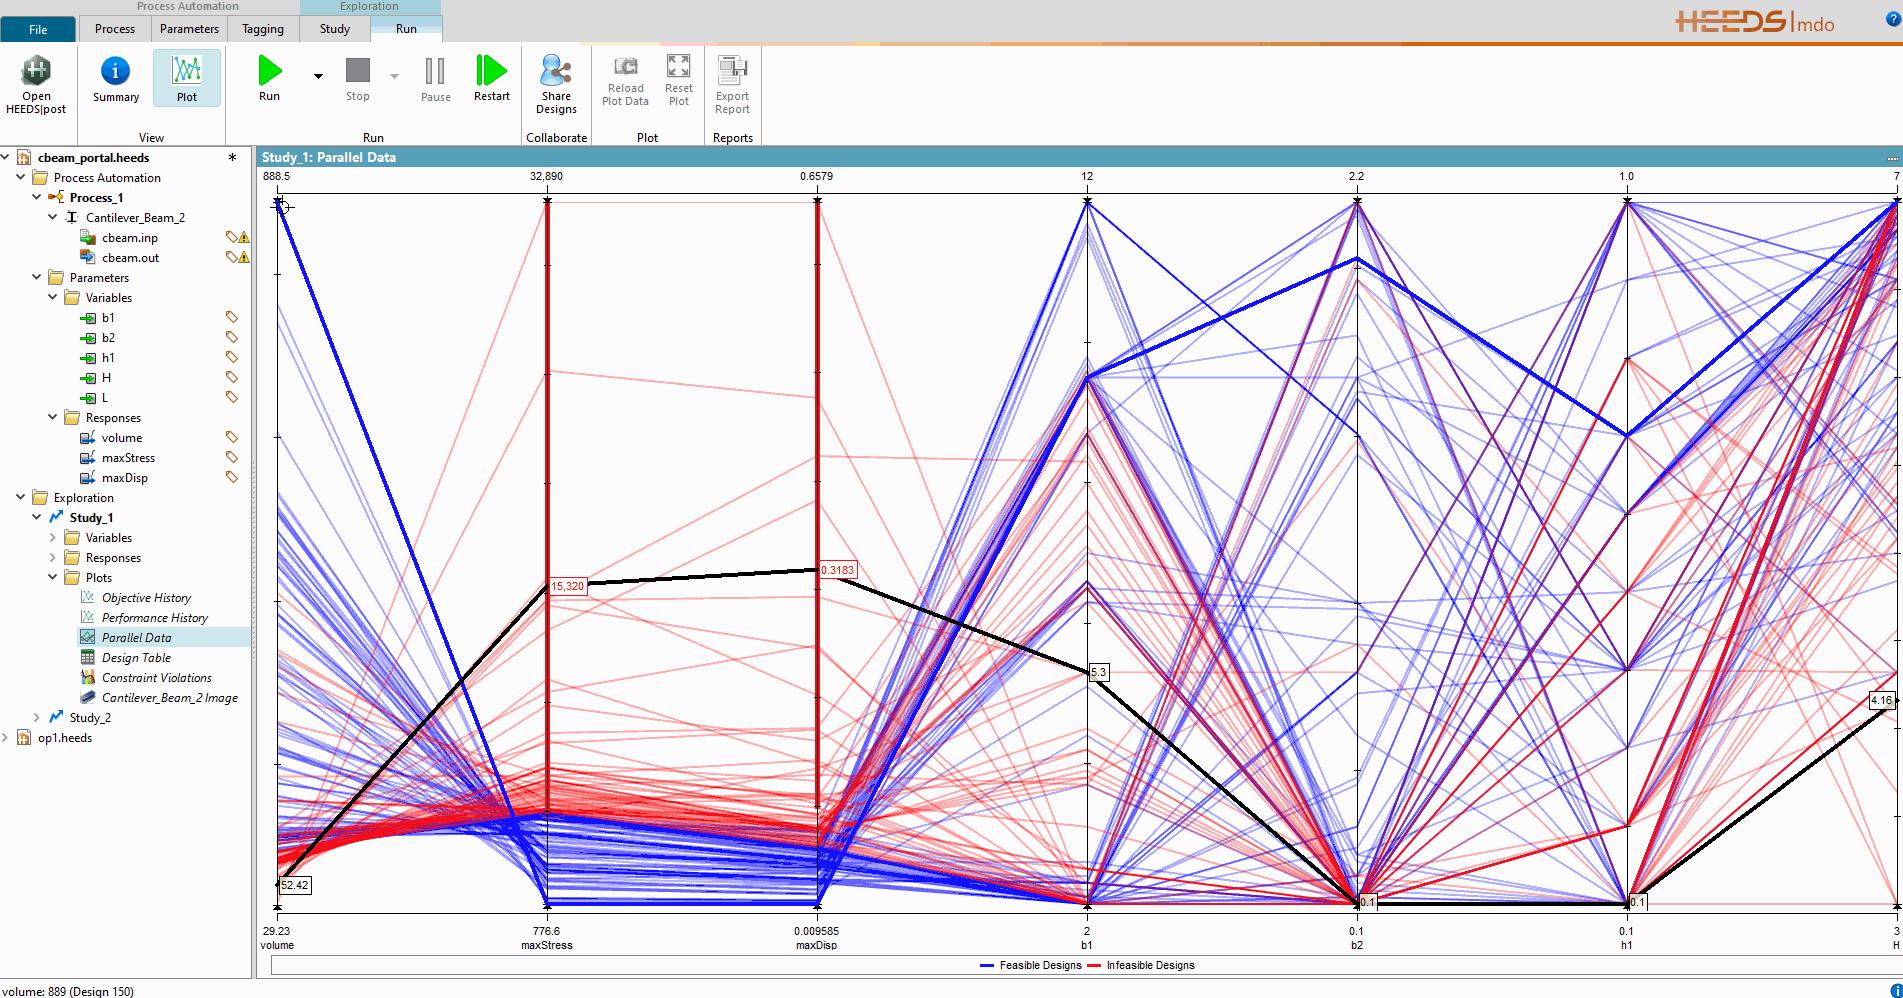1903x998 pixels.
Task: Restart the study run
Action: click(x=491, y=79)
